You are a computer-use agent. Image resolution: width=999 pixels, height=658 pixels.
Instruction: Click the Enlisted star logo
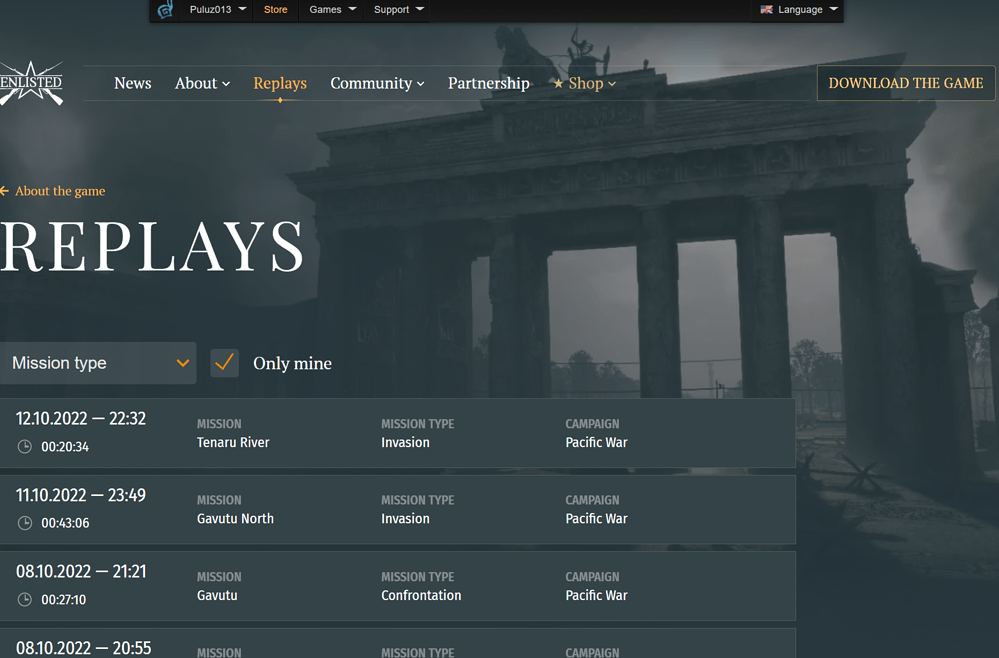click(30, 83)
